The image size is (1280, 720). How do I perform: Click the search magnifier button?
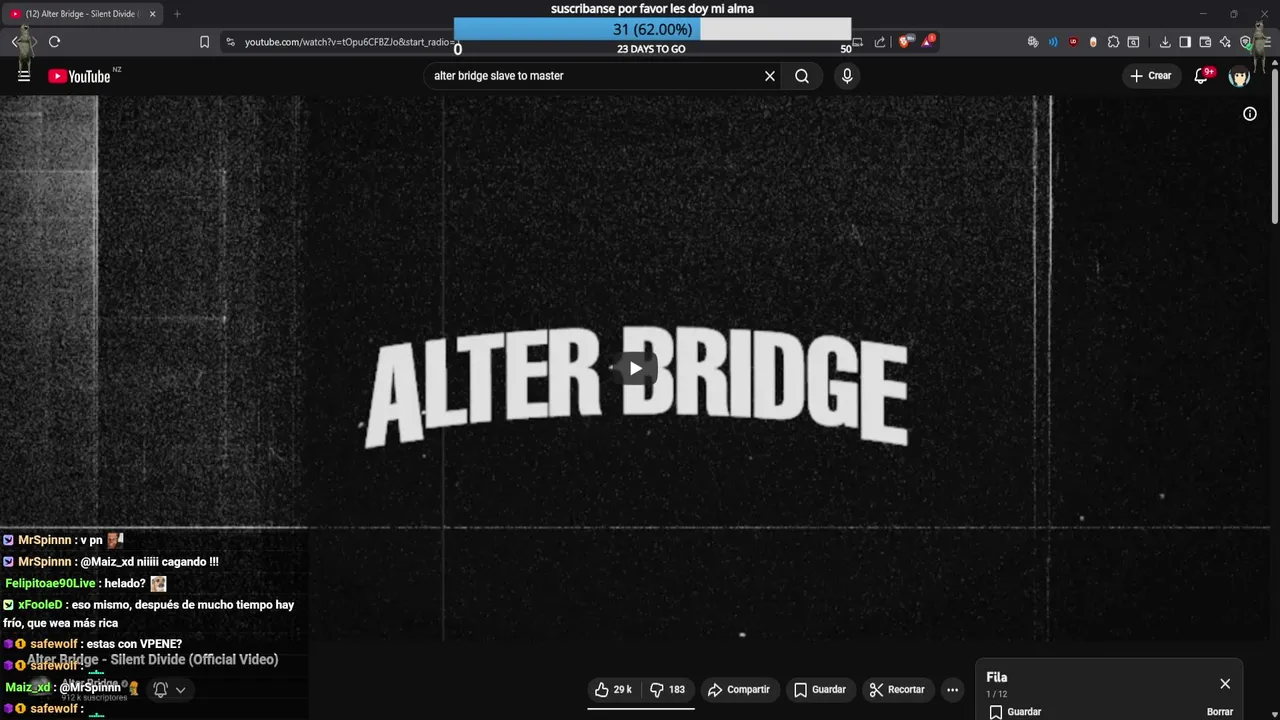tap(802, 76)
